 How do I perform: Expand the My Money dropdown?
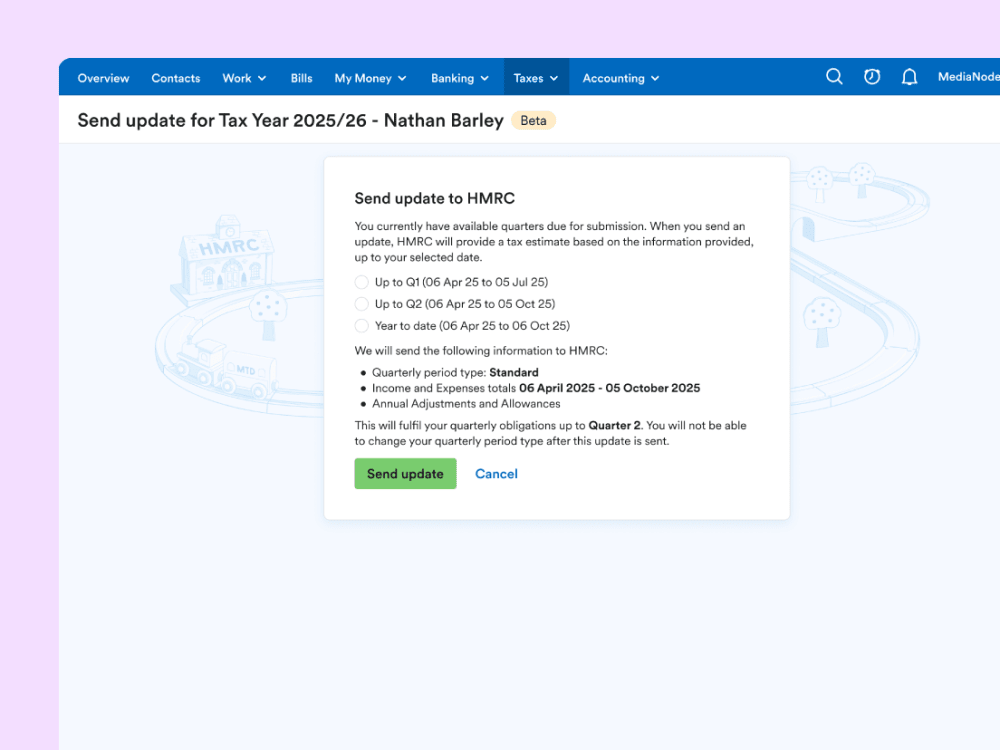(x=370, y=78)
